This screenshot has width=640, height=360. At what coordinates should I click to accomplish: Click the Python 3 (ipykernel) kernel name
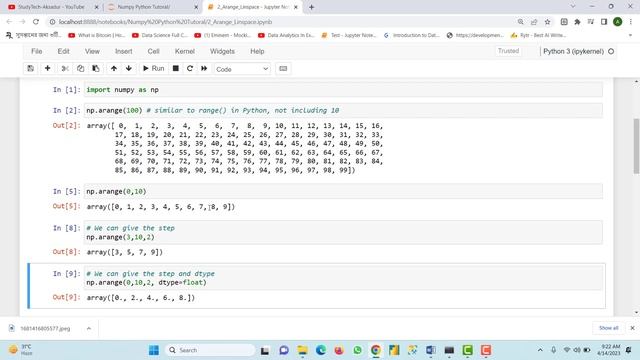[x=573, y=51]
